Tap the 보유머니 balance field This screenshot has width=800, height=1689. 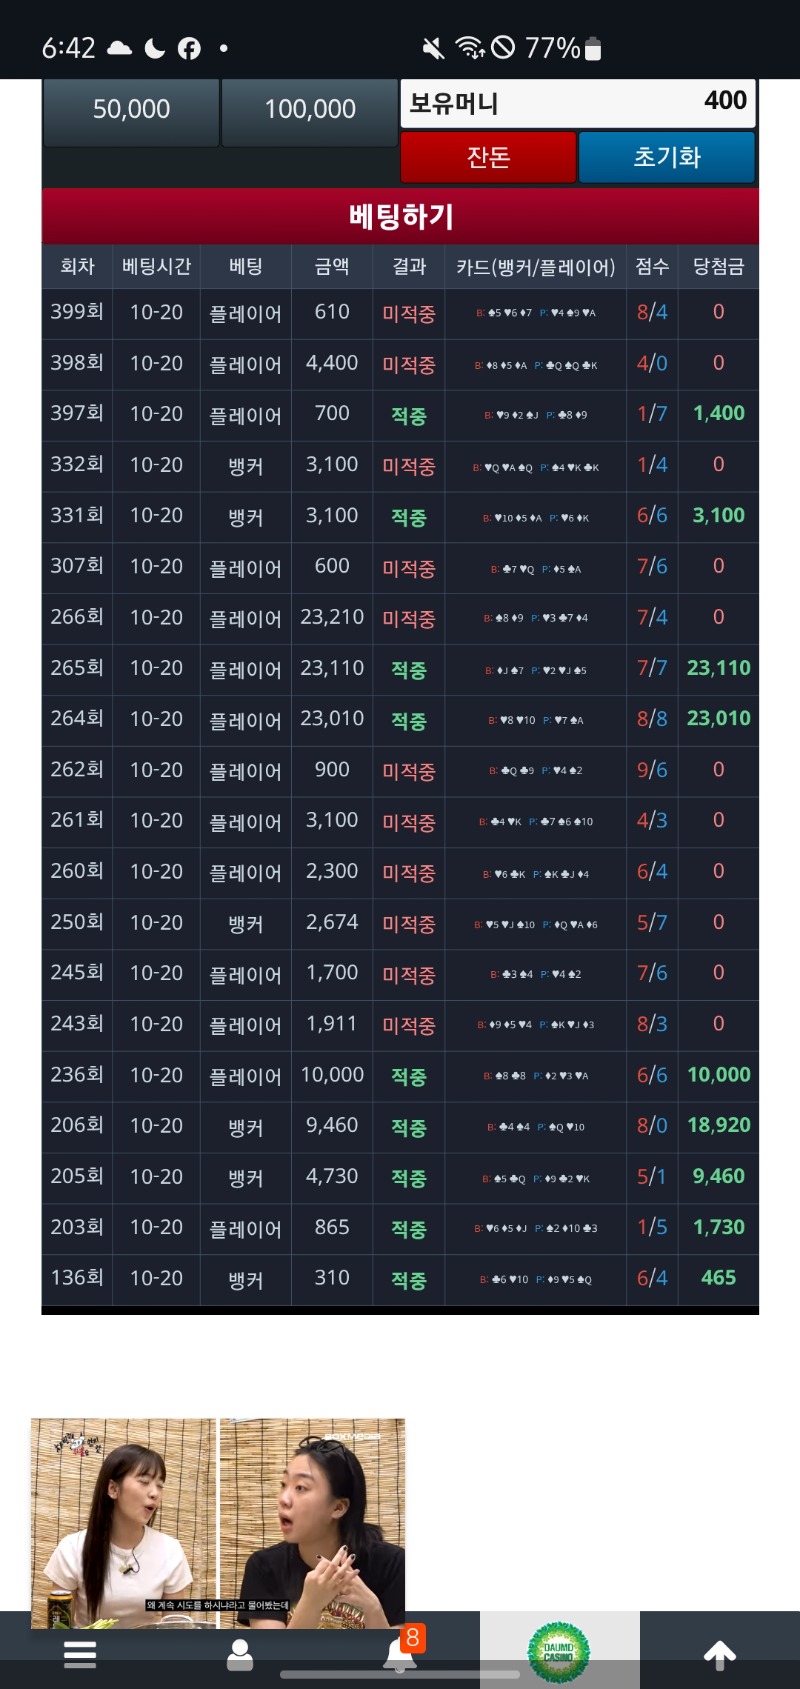(x=577, y=103)
